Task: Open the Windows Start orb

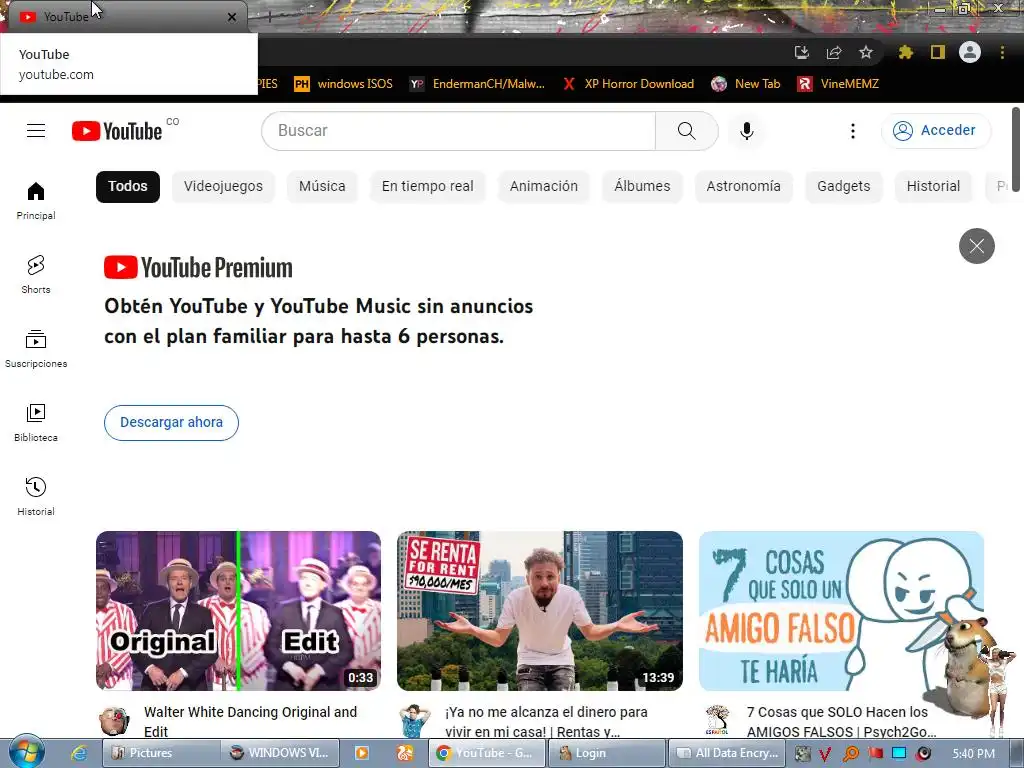Action: 26,752
